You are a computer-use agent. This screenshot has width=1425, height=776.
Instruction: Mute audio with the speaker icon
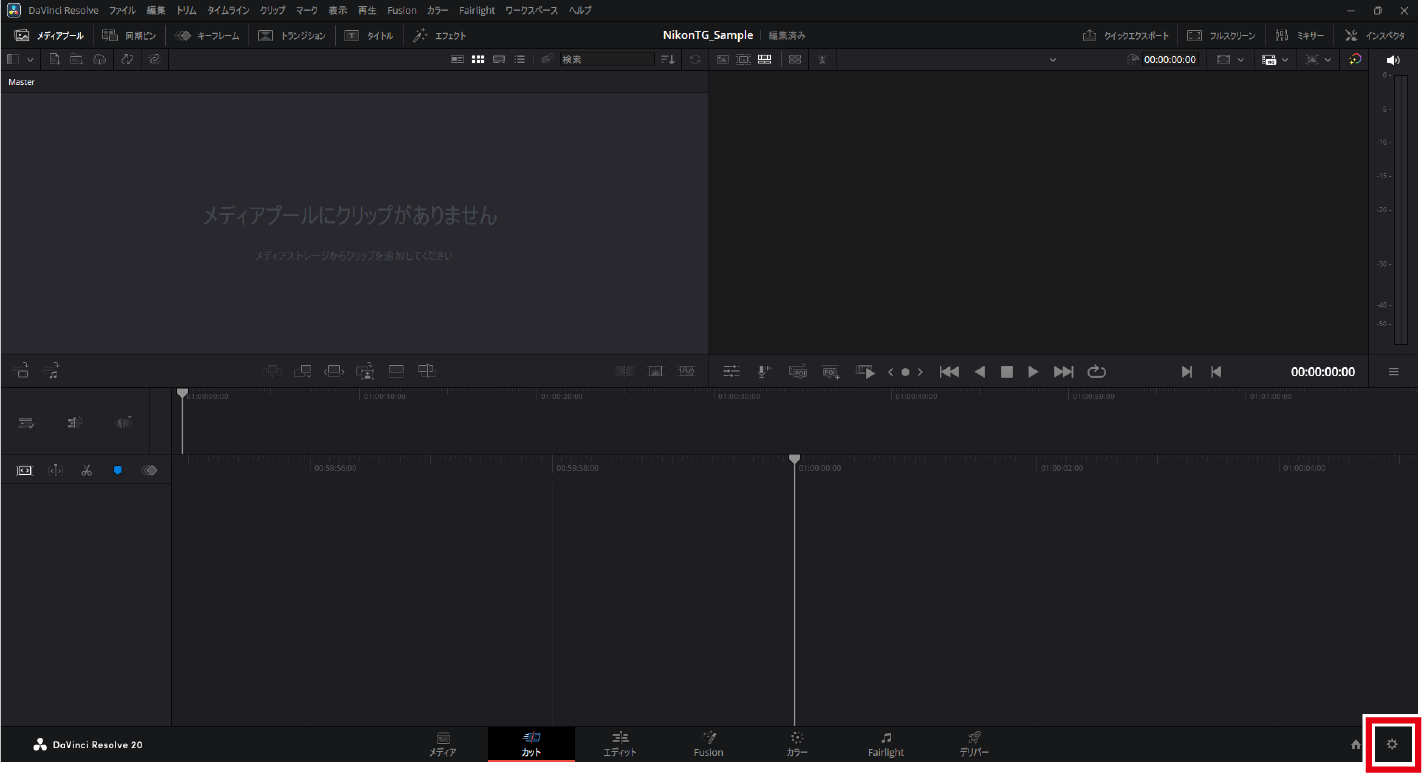(1393, 60)
